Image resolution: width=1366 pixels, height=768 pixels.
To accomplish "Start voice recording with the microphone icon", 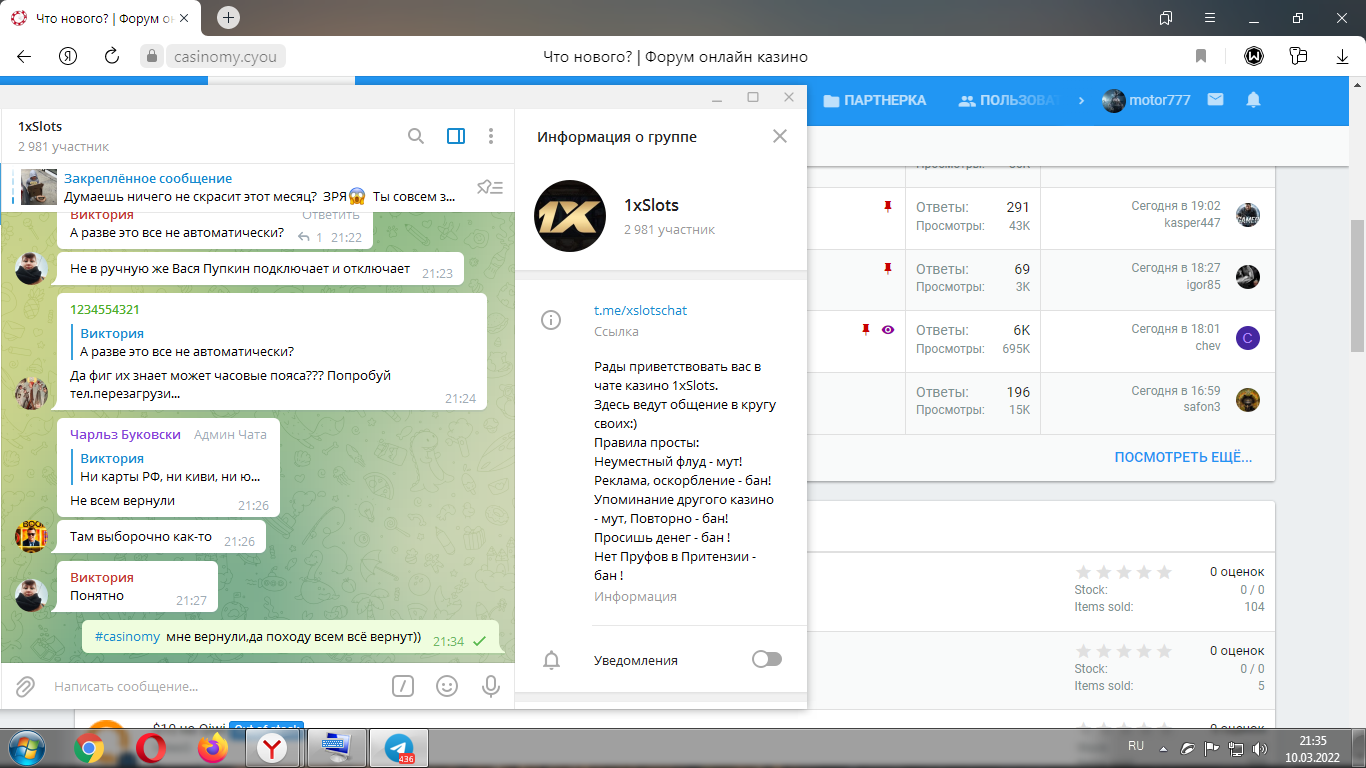I will 491,686.
